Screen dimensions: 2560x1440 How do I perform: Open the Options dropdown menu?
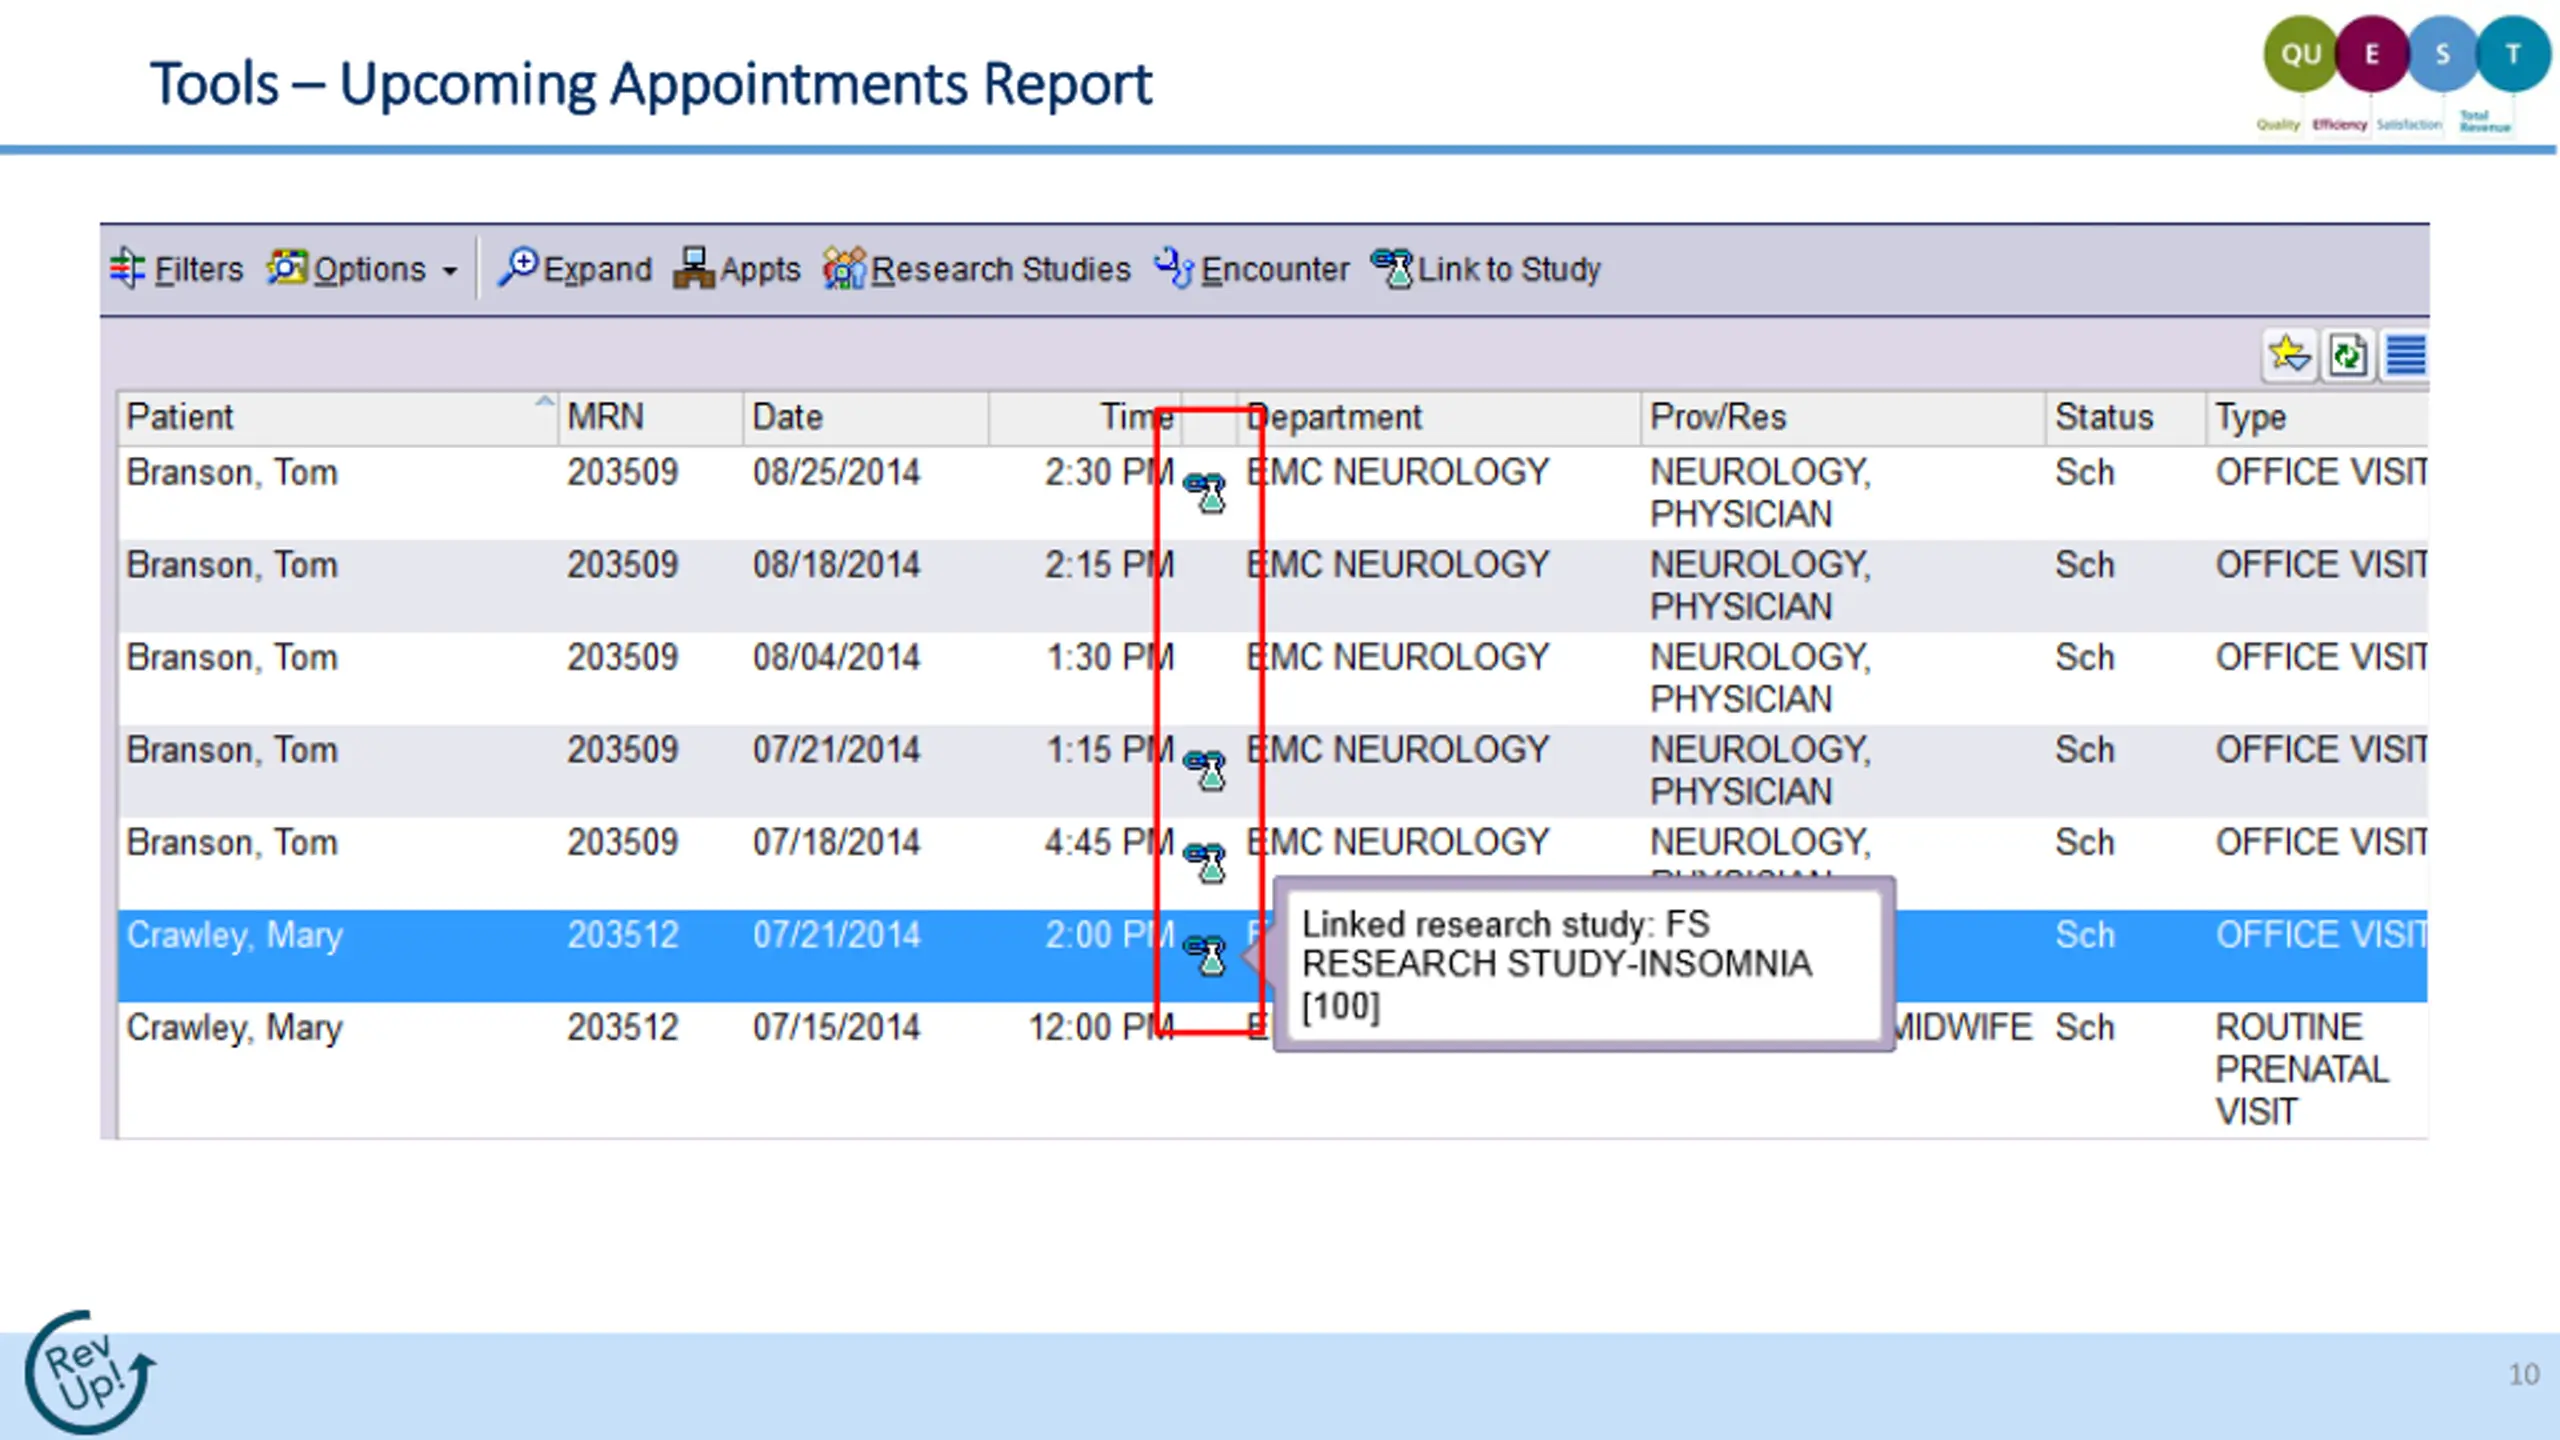(x=363, y=269)
